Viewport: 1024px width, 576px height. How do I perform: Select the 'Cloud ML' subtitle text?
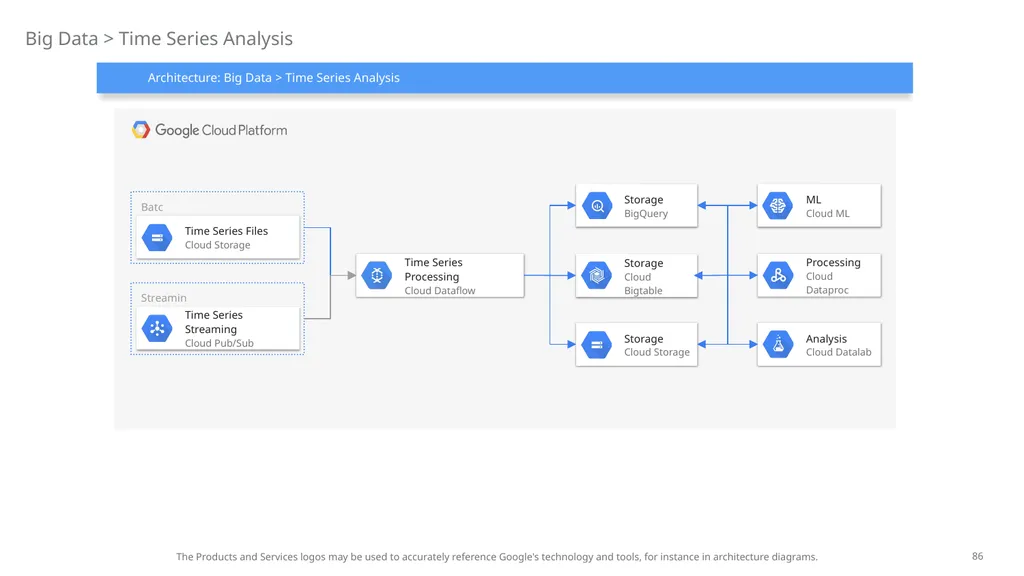(827, 214)
